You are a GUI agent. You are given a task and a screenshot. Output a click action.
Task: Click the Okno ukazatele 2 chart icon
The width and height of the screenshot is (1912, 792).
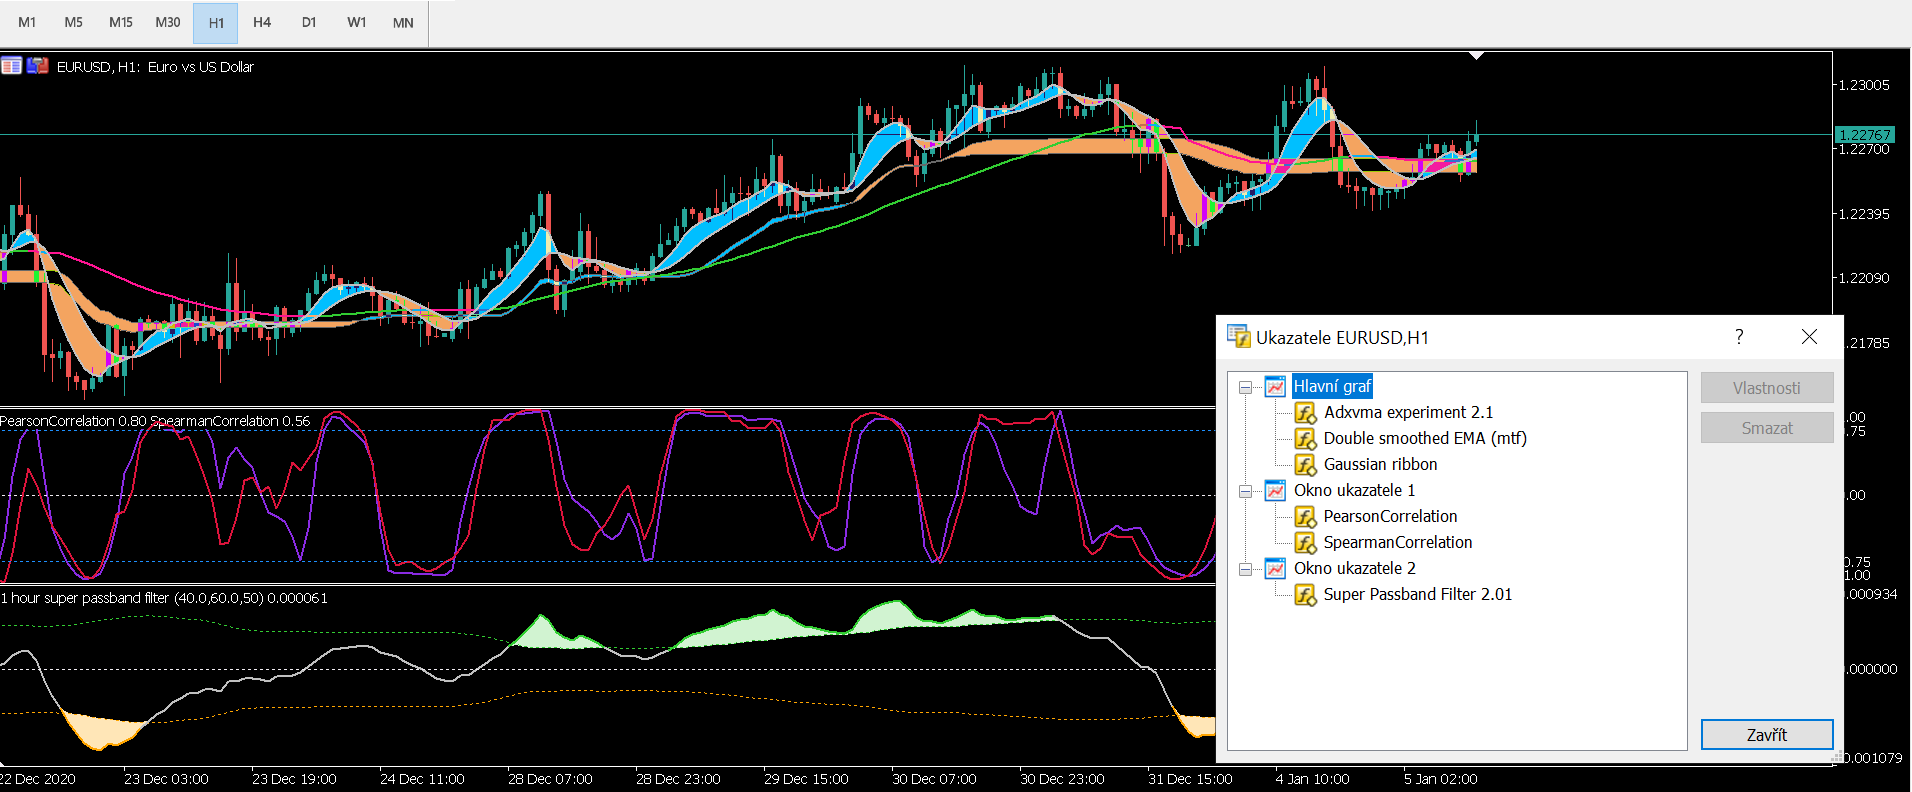click(x=1275, y=569)
